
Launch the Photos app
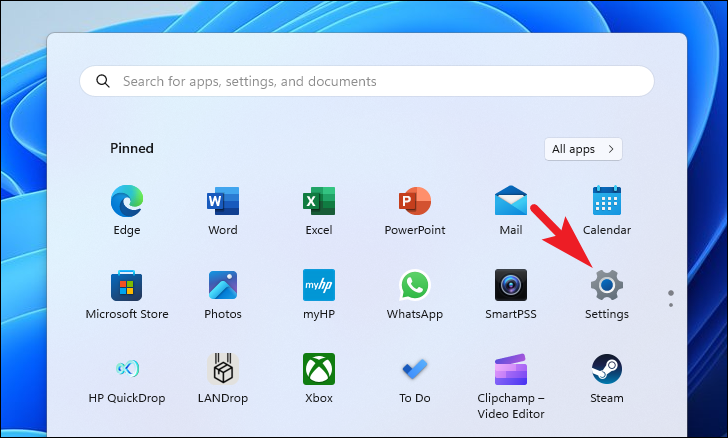click(x=223, y=285)
